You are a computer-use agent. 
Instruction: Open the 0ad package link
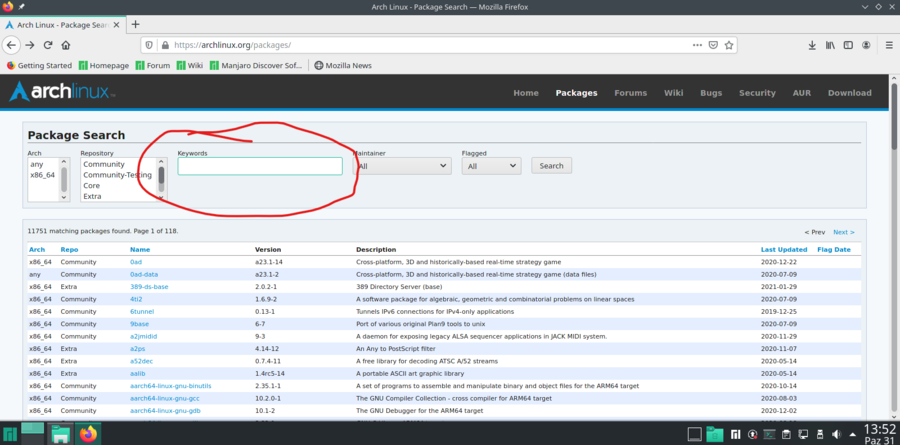tap(136, 262)
